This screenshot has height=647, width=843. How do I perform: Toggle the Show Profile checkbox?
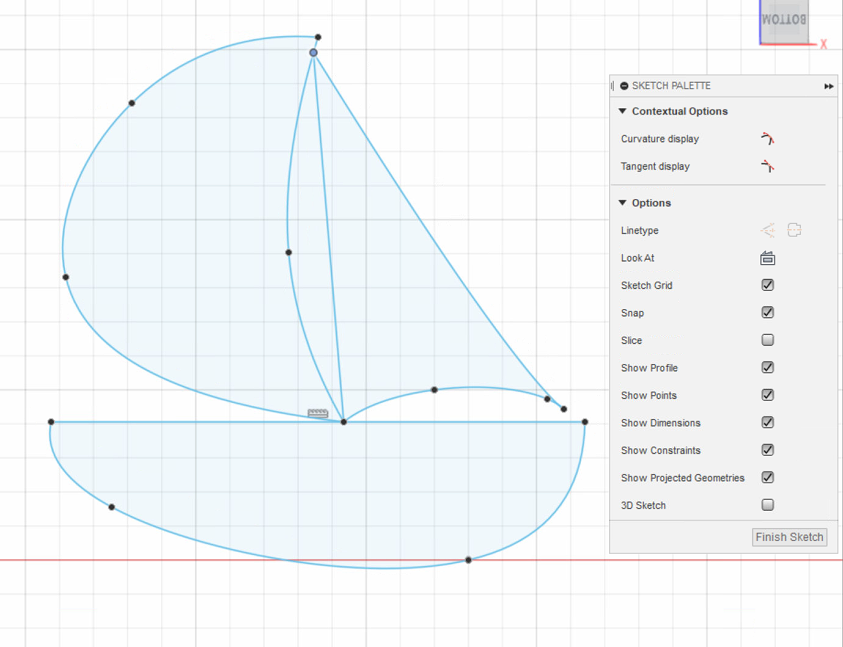pos(768,367)
